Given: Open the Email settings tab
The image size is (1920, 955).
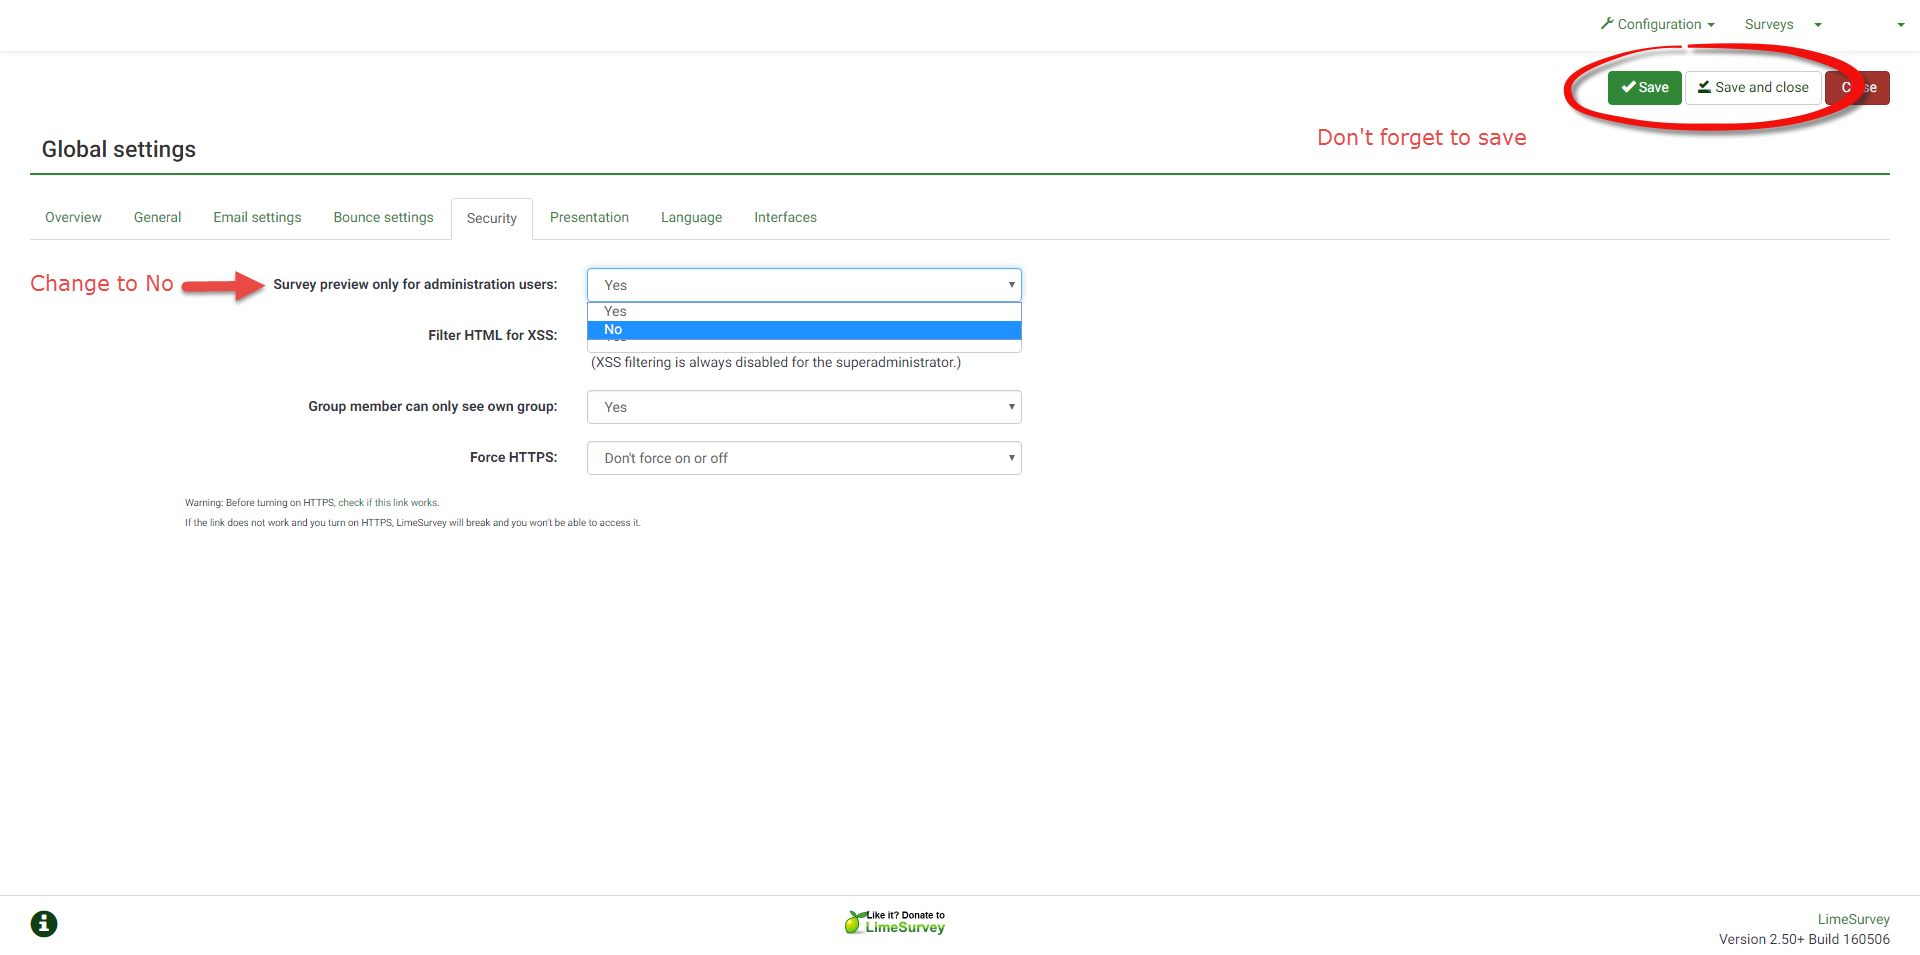Looking at the screenshot, I should (x=257, y=217).
